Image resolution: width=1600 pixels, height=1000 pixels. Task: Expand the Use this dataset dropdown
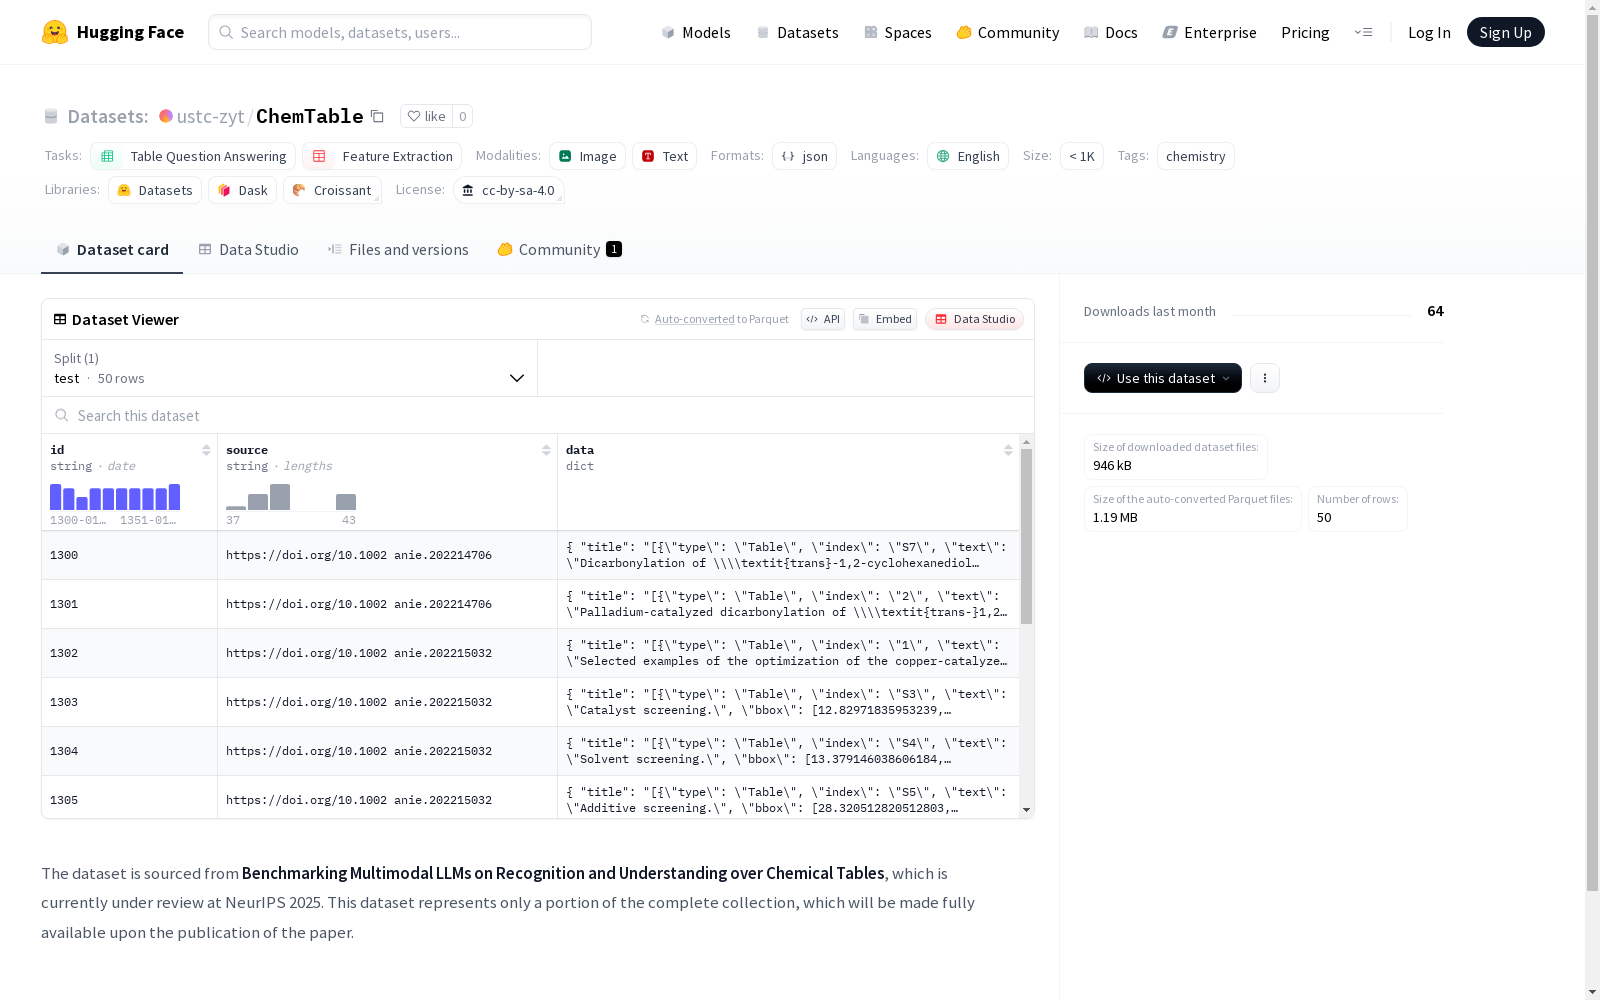pos(1163,378)
